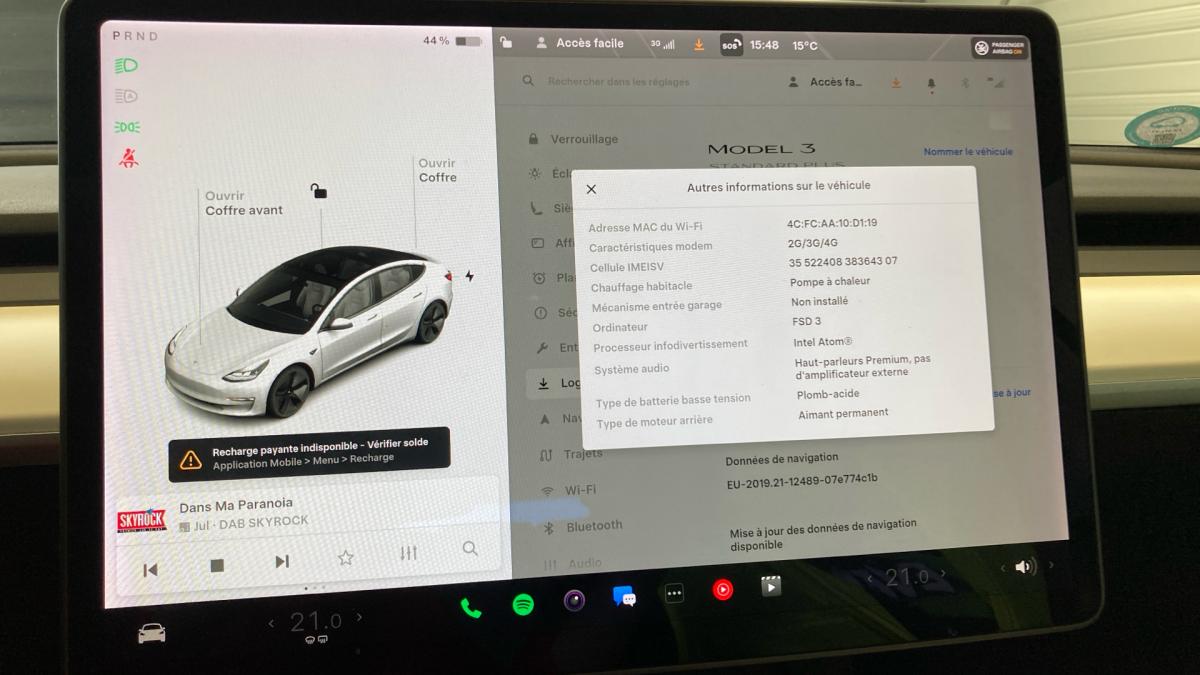The height and width of the screenshot is (675, 1200).
Task: Skip to previous track in media player
Action: click(x=150, y=570)
